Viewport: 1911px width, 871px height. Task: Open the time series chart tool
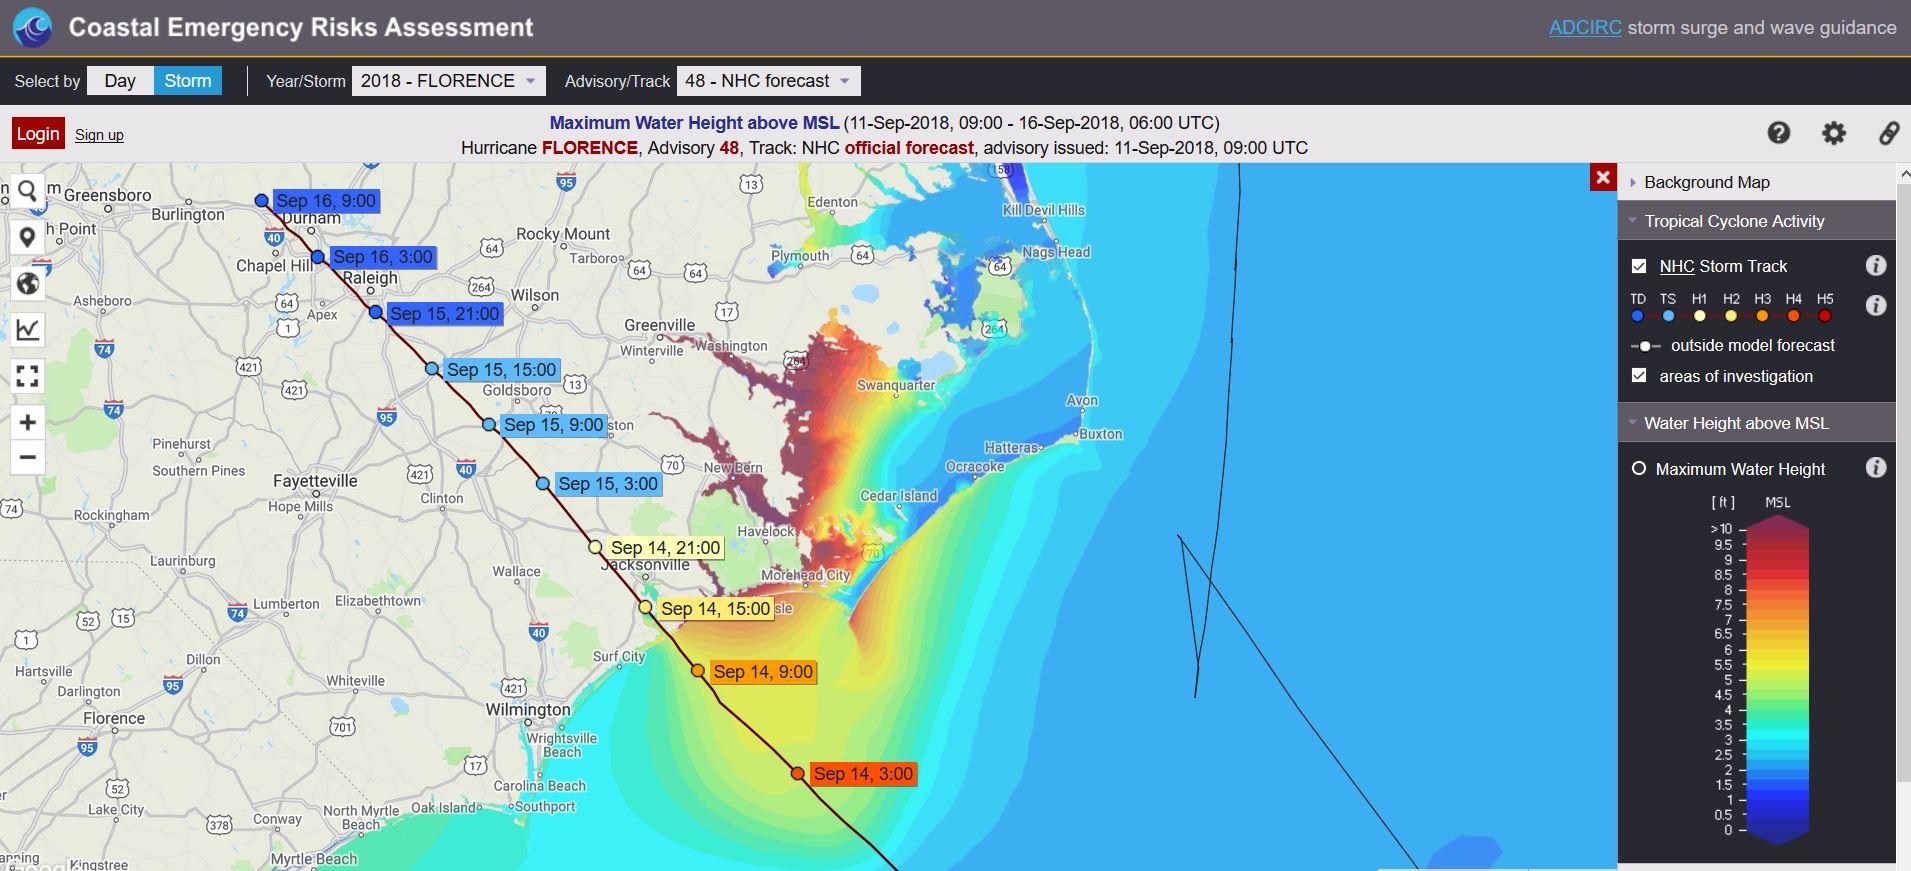point(28,329)
